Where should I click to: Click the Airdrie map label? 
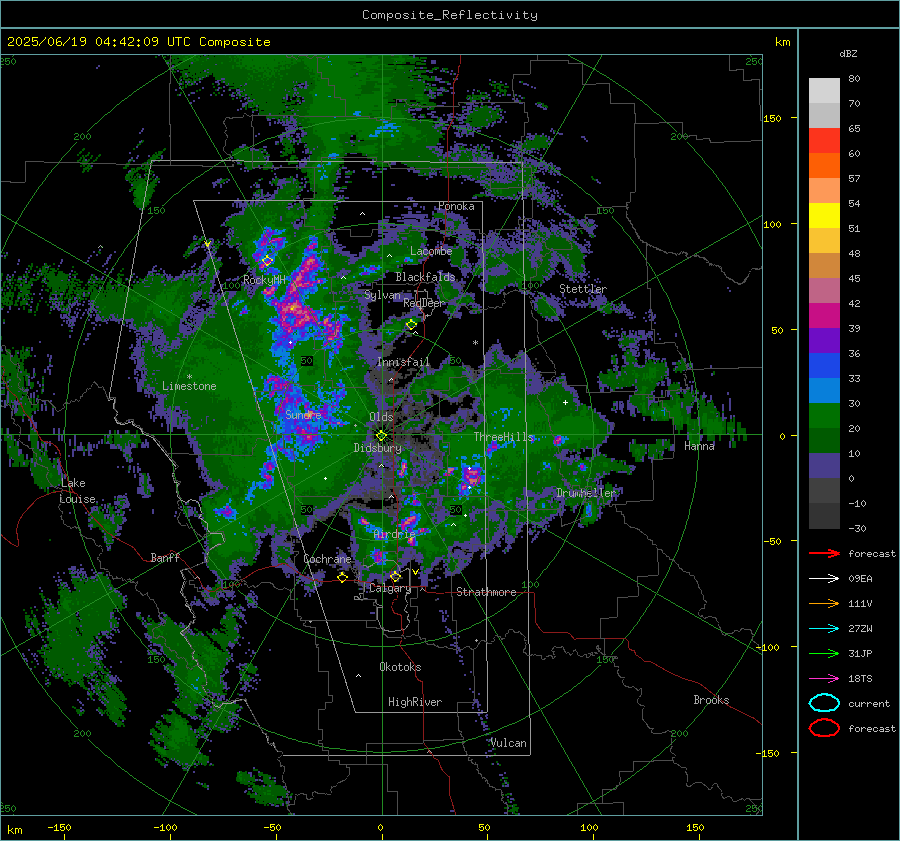click(x=394, y=534)
